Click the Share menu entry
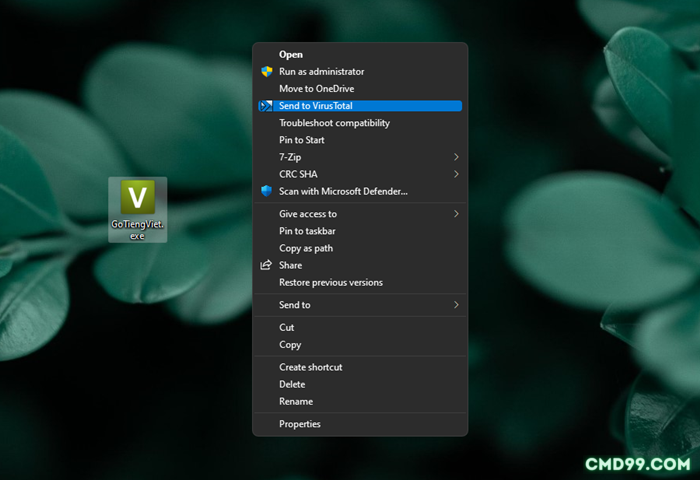Viewport: 700px width, 480px height. 360,265
